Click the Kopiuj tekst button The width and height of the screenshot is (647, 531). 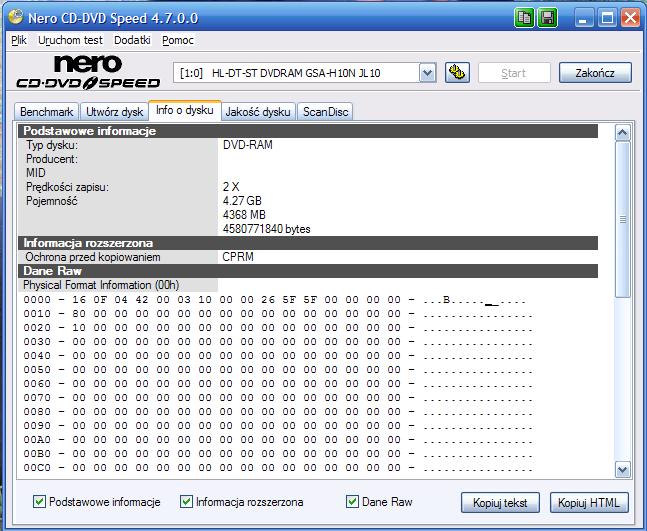[x=500, y=503]
